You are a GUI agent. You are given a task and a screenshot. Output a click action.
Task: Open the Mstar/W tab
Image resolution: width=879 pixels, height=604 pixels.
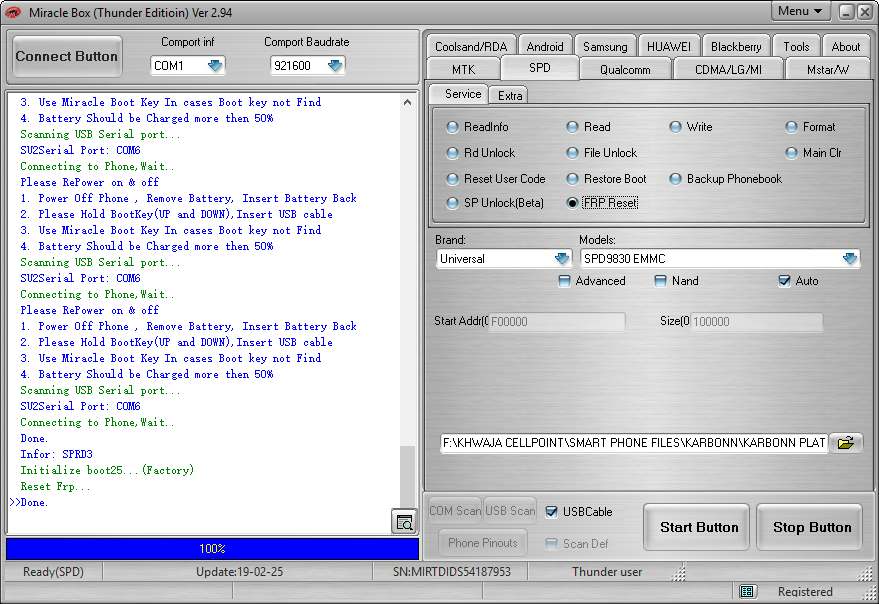[x=828, y=70]
